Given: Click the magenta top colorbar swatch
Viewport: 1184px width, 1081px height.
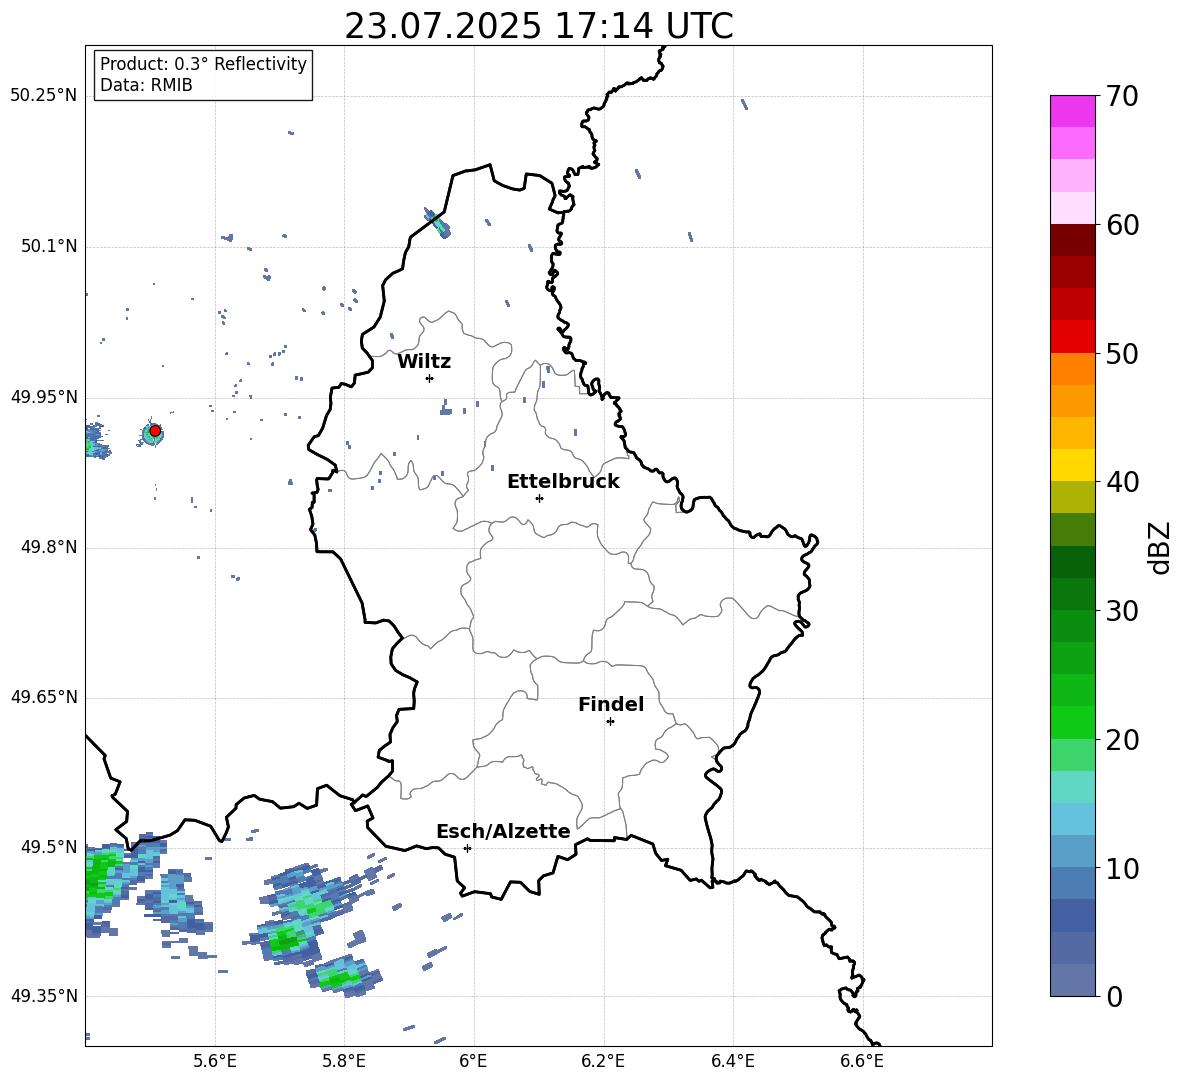Looking at the screenshot, I should click(1073, 112).
